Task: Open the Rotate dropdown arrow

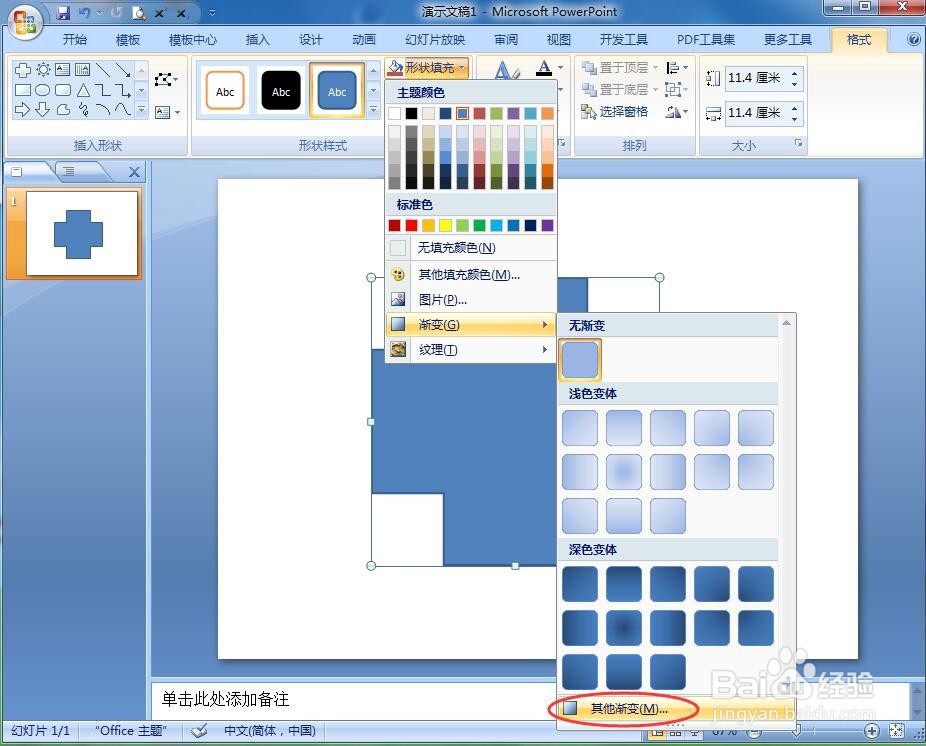Action: point(686,112)
